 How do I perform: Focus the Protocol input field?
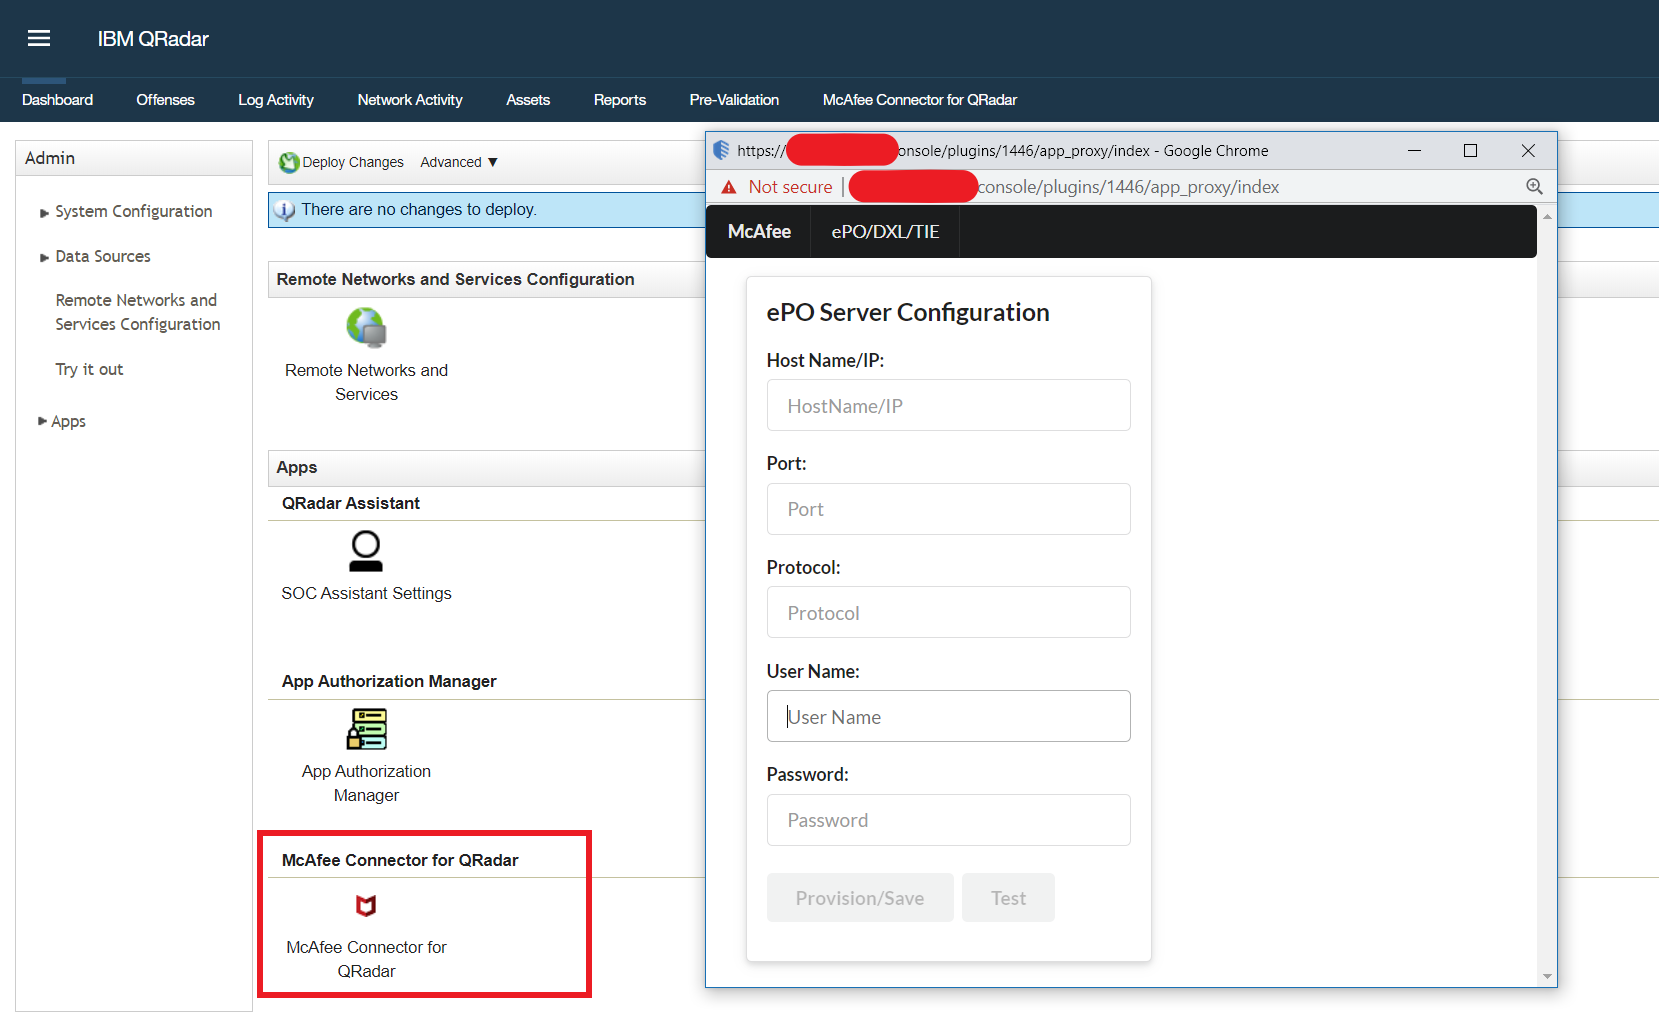(x=948, y=612)
